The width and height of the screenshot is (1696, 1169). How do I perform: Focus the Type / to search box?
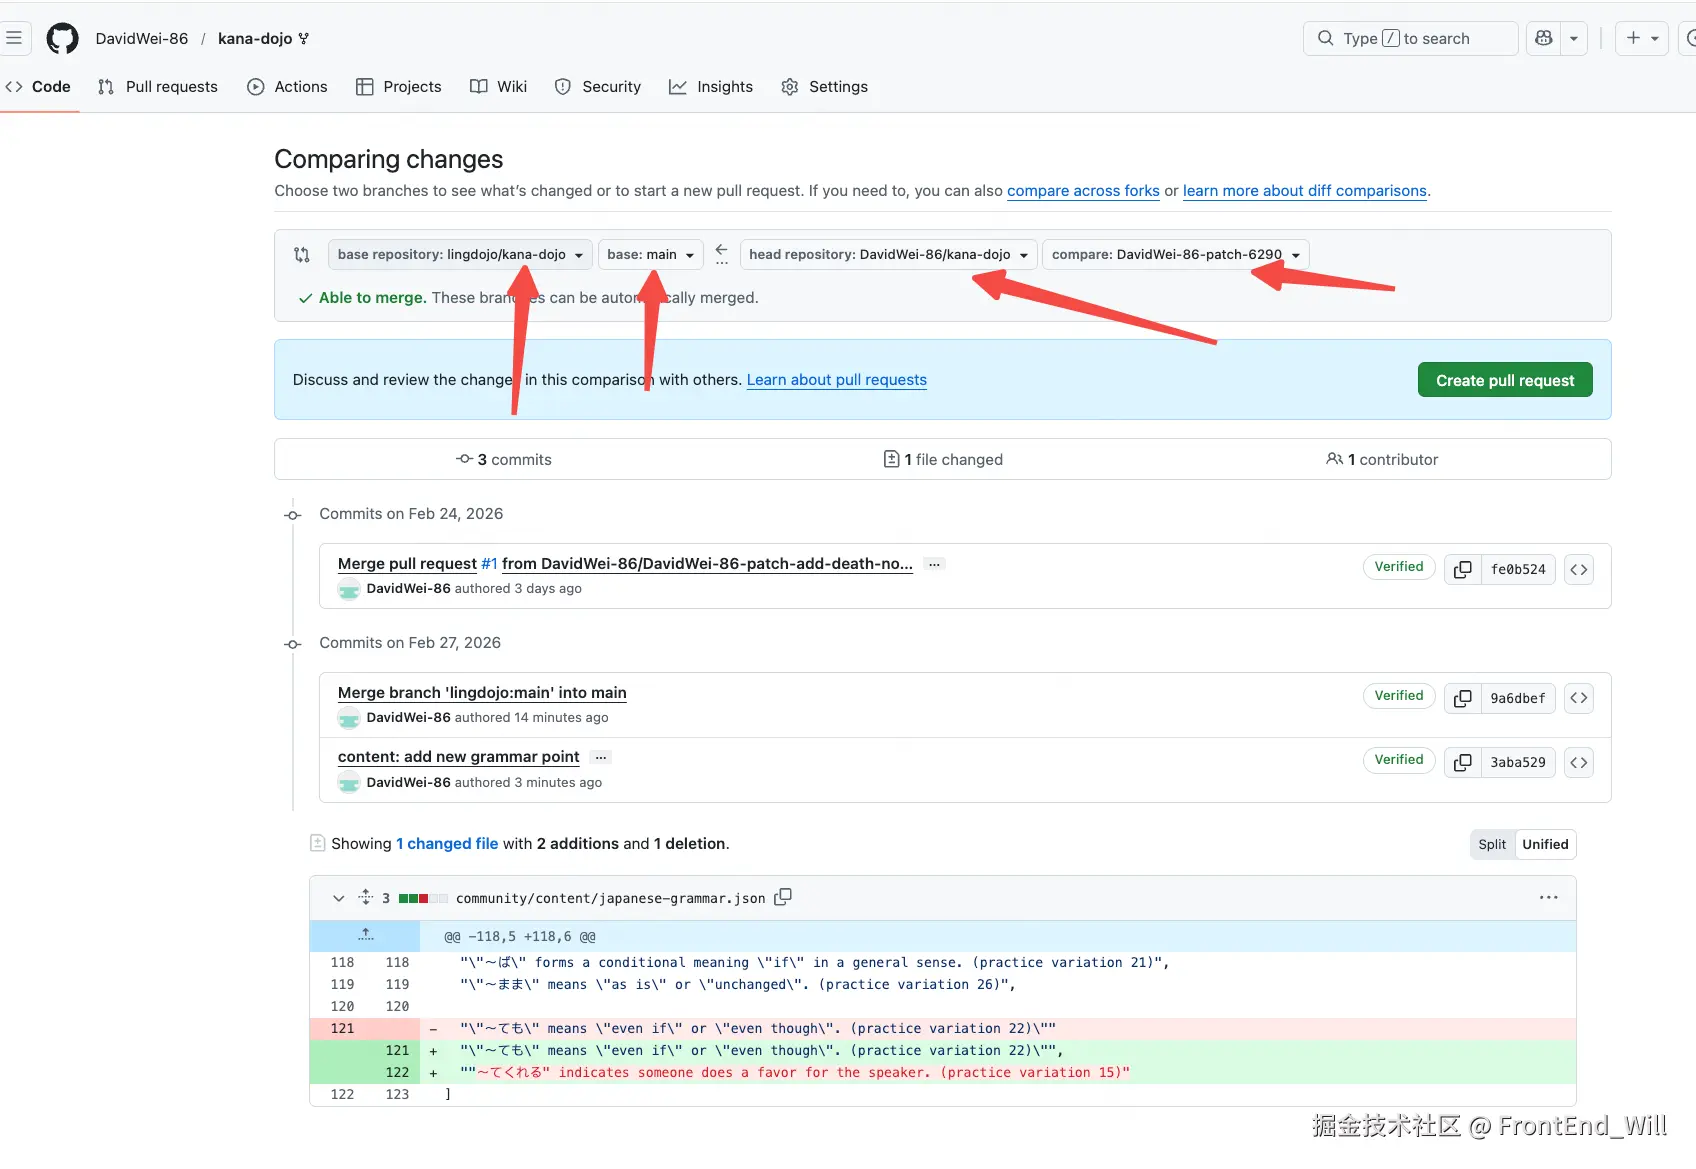(x=1410, y=38)
